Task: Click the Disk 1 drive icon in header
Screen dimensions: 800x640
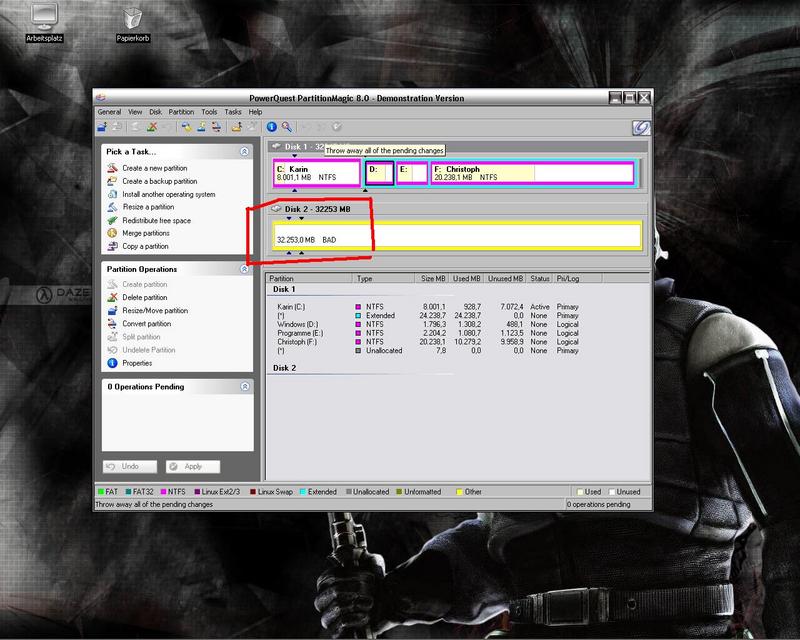Action: pyautogui.click(x=277, y=146)
